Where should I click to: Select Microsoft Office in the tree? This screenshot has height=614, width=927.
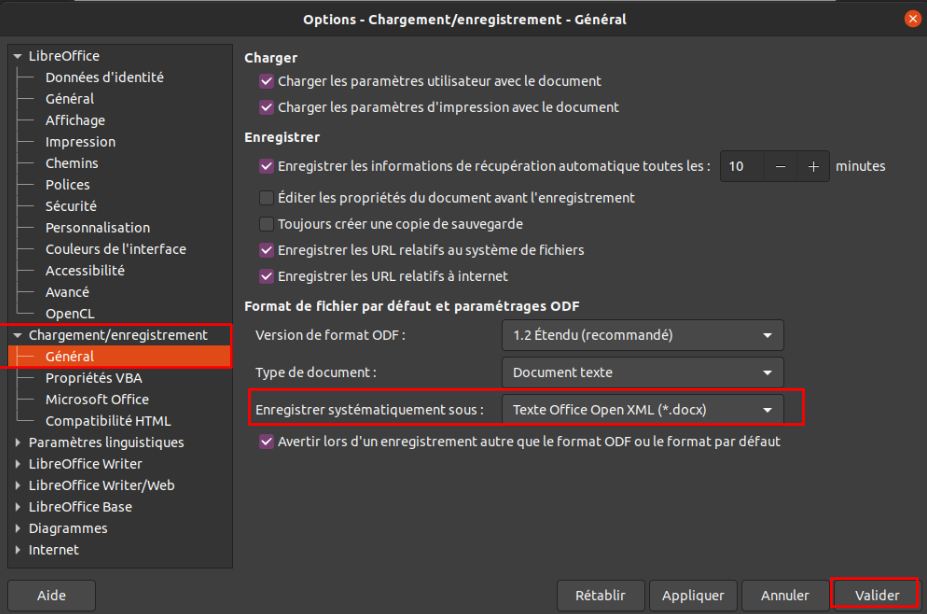tap(97, 399)
